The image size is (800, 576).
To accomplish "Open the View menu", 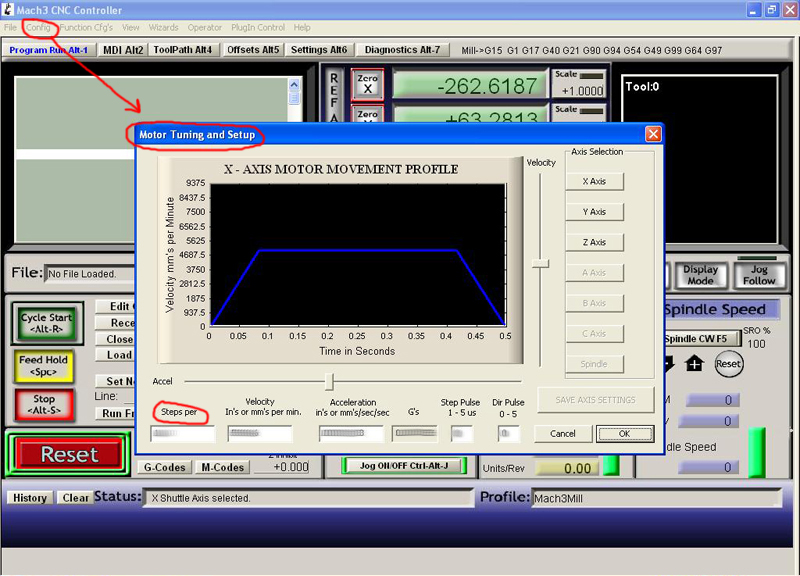I will [x=131, y=28].
